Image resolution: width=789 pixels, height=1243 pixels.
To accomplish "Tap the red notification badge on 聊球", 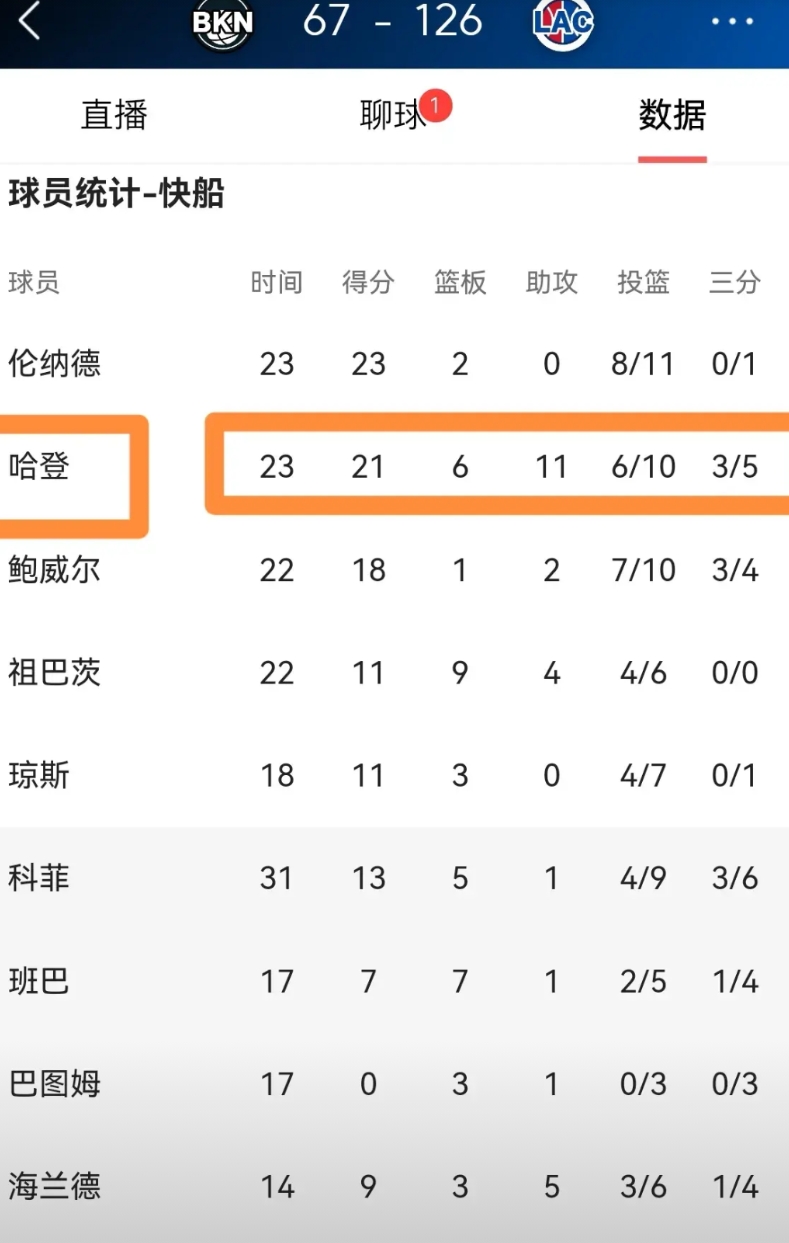I will click(436, 106).
